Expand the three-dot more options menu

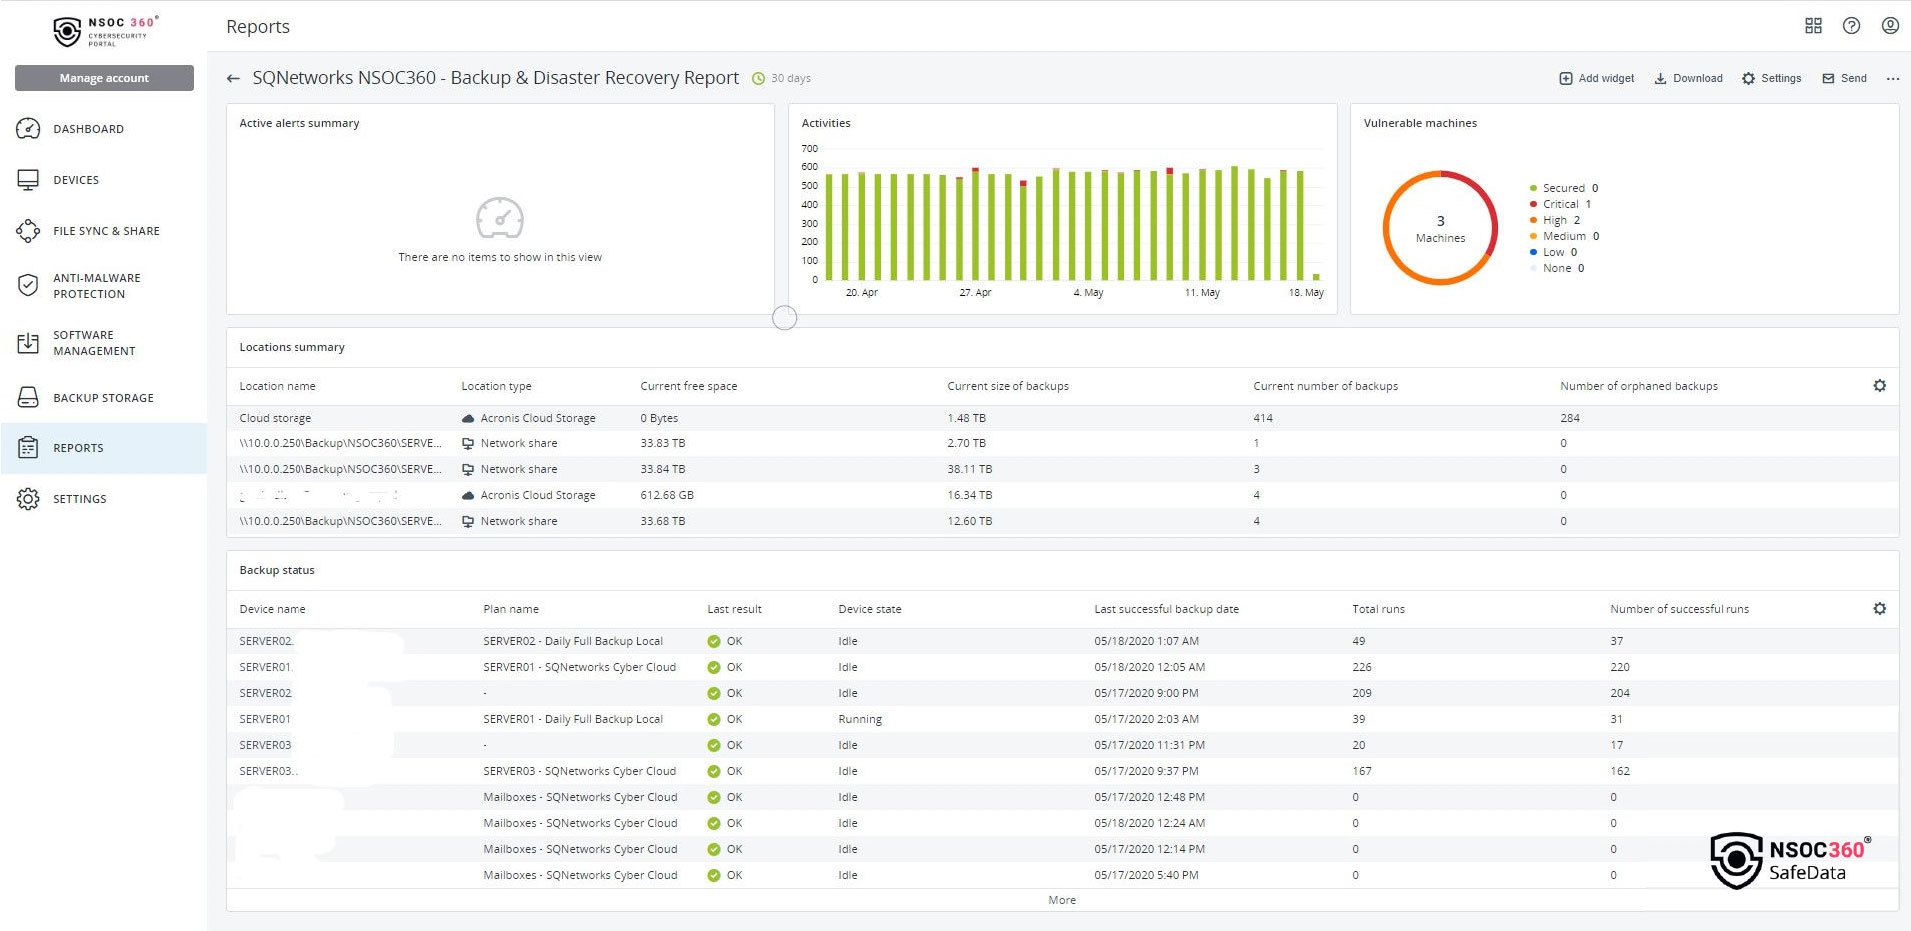pyautogui.click(x=1892, y=78)
